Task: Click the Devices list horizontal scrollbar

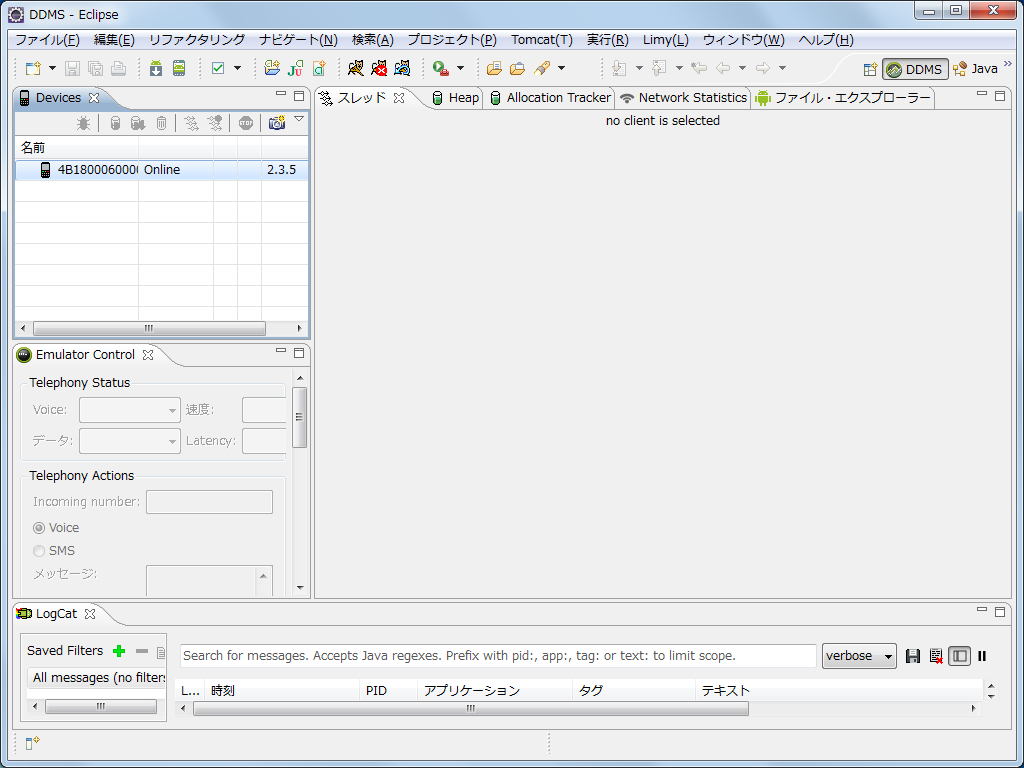Action: click(149, 328)
